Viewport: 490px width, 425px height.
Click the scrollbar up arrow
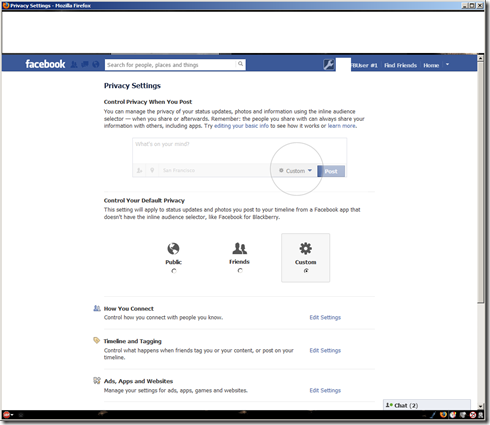pos(480,58)
